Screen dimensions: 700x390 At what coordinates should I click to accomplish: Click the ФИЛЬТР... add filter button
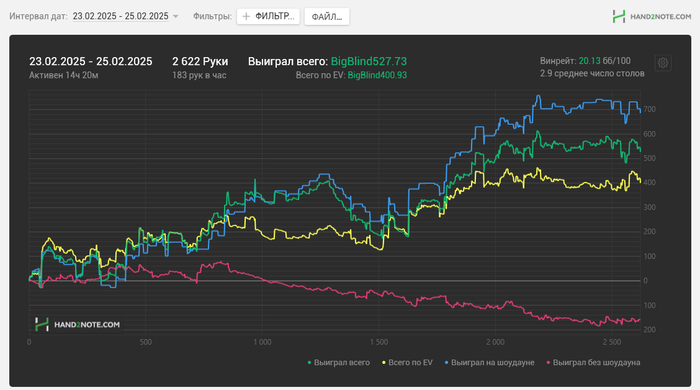(x=268, y=17)
